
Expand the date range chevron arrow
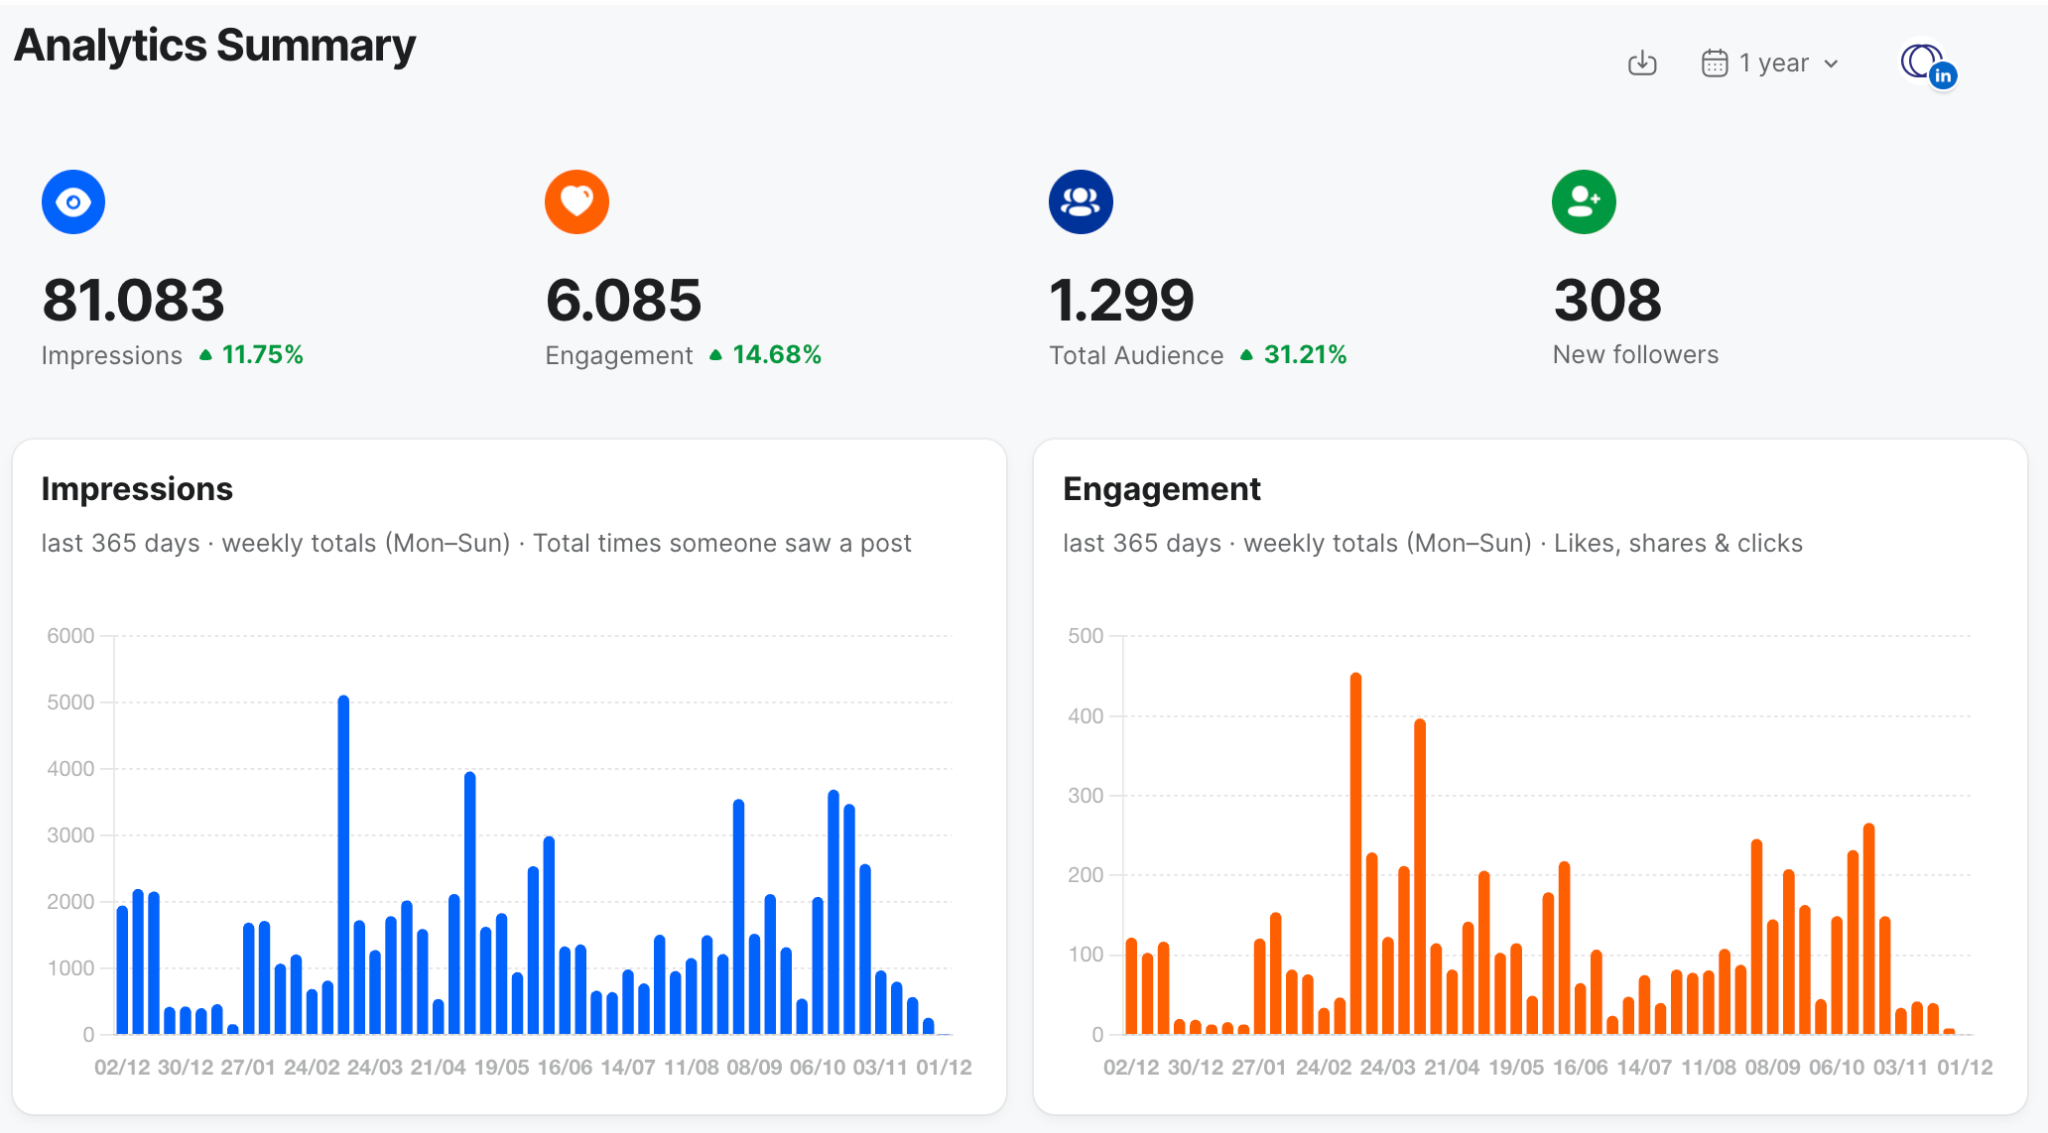1831,64
